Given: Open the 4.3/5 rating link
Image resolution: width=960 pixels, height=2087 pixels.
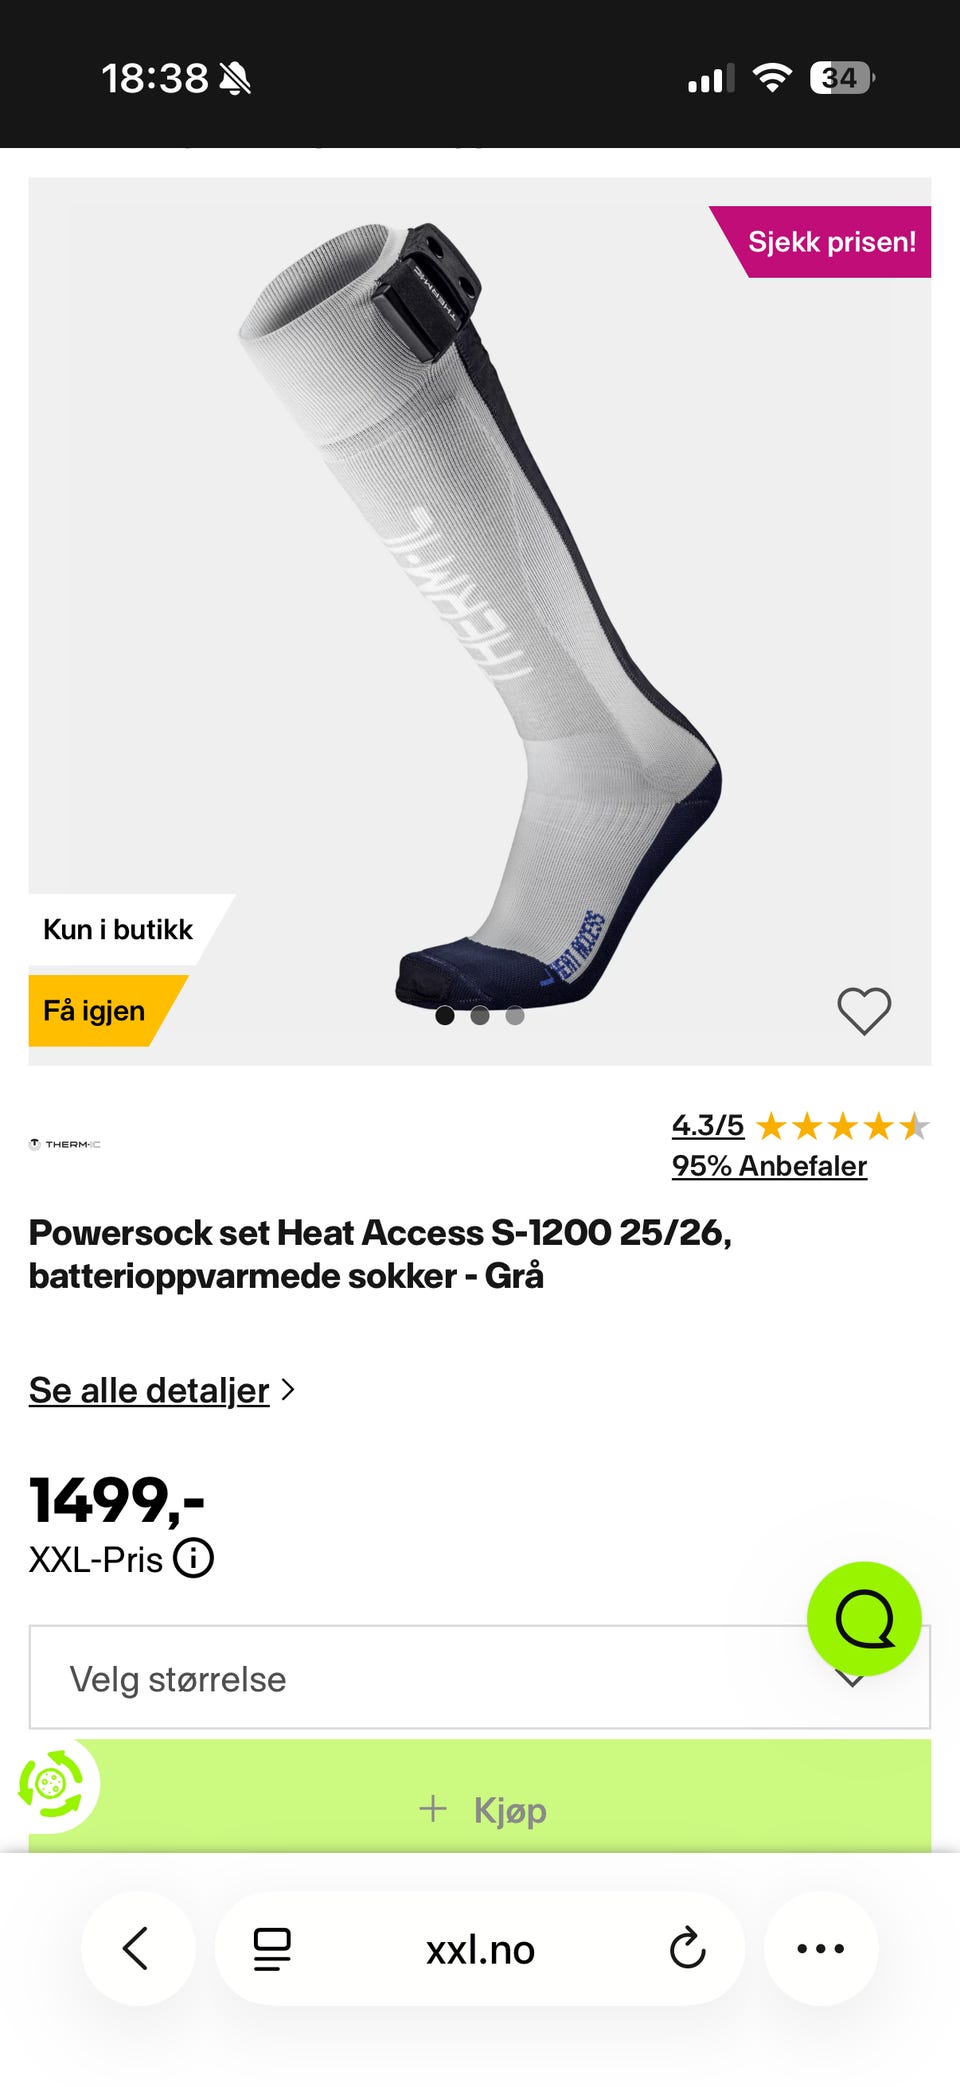Looking at the screenshot, I should click(708, 1125).
